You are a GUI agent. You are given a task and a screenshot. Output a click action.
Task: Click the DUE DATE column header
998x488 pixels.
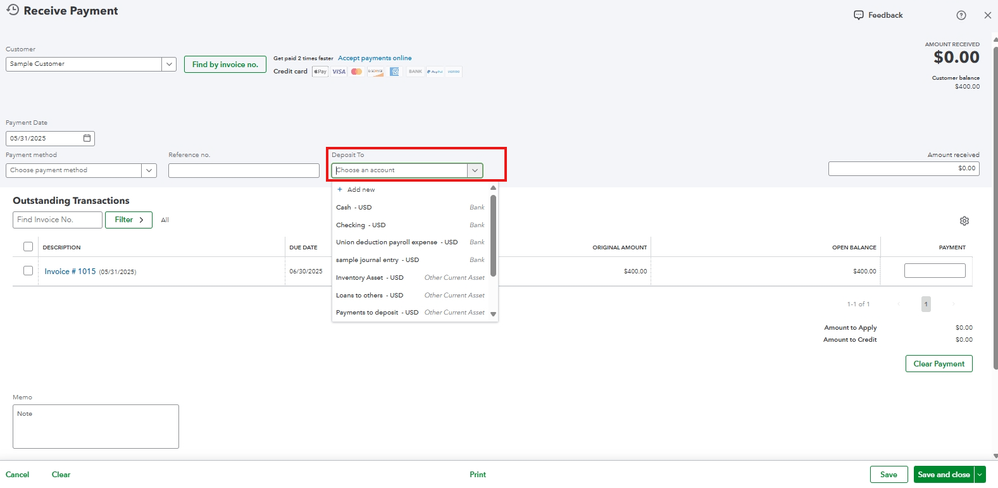303,247
